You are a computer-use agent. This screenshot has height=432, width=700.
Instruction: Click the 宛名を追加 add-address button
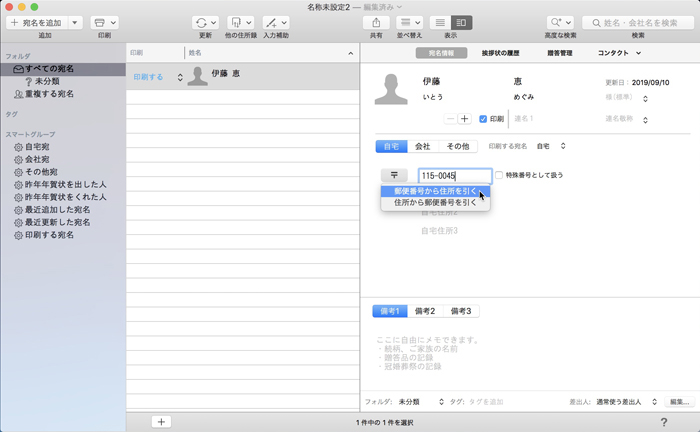click(x=35, y=22)
